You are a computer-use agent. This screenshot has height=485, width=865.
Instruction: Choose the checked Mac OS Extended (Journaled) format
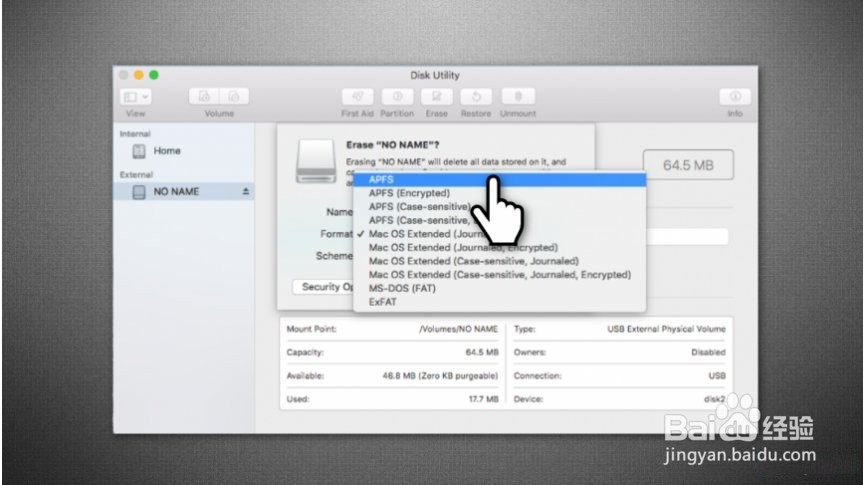click(x=499, y=234)
